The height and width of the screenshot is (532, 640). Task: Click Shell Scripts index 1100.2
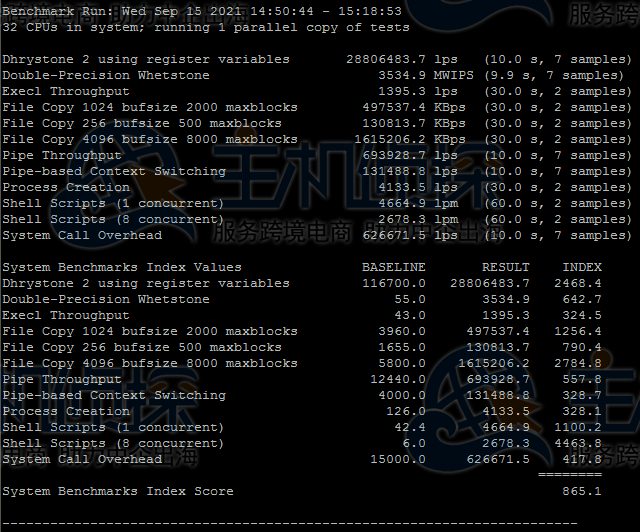point(578,427)
